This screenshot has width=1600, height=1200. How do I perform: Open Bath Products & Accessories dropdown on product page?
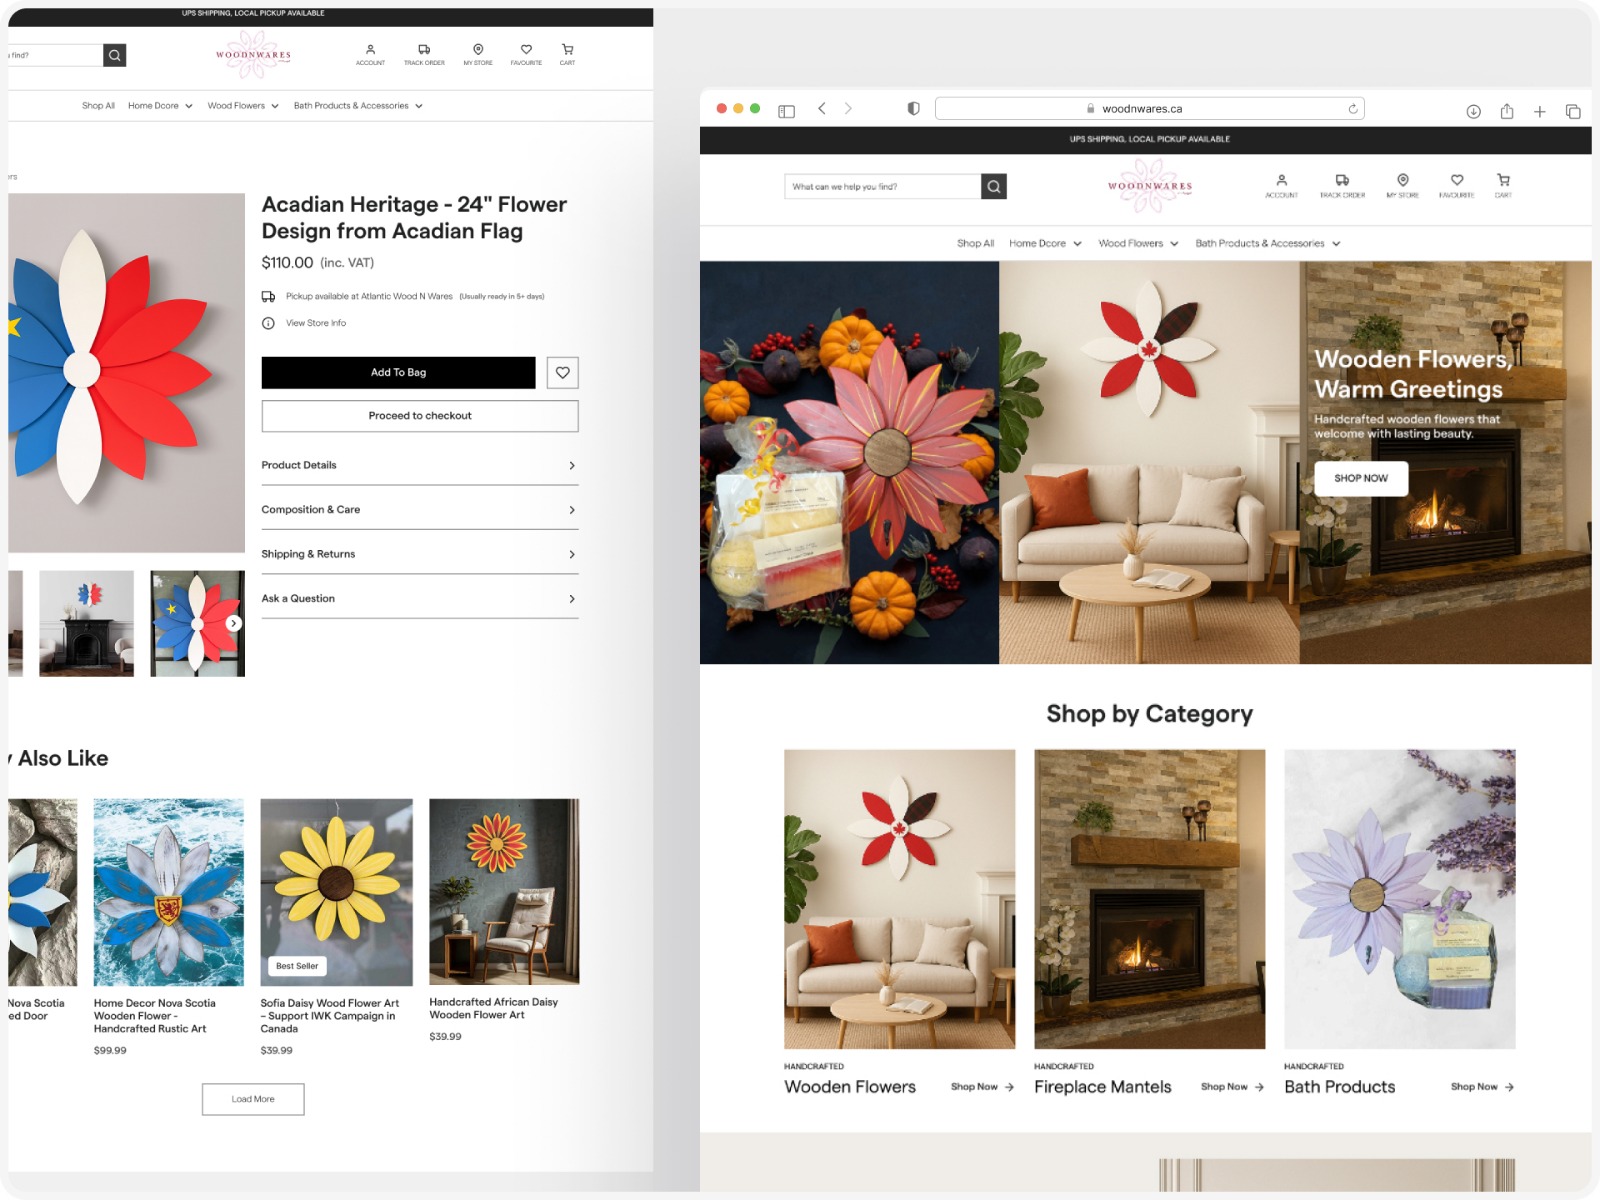click(358, 106)
